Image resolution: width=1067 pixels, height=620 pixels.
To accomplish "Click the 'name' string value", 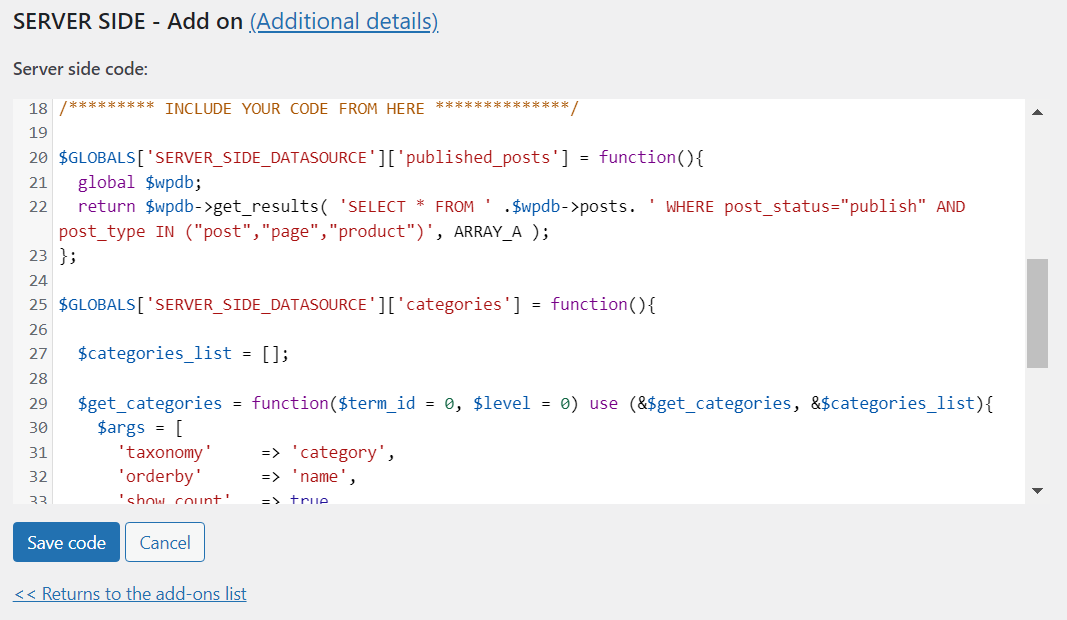I will point(318,476).
